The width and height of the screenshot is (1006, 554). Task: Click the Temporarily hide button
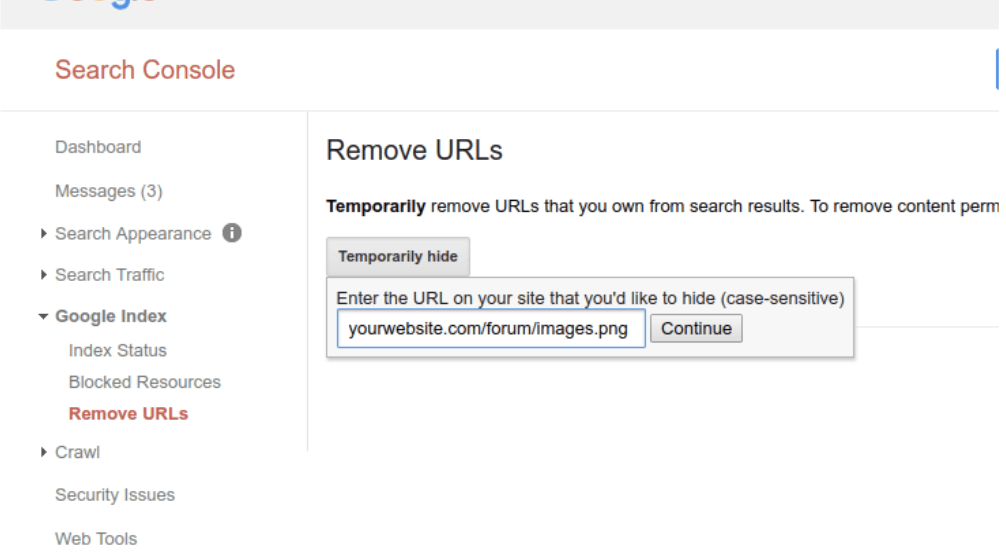398,257
